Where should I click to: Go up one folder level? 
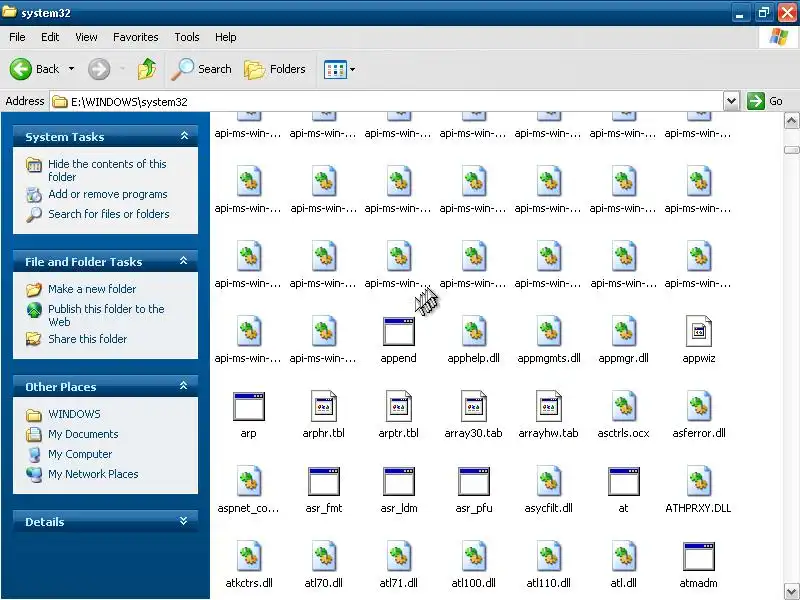click(x=147, y=69)
